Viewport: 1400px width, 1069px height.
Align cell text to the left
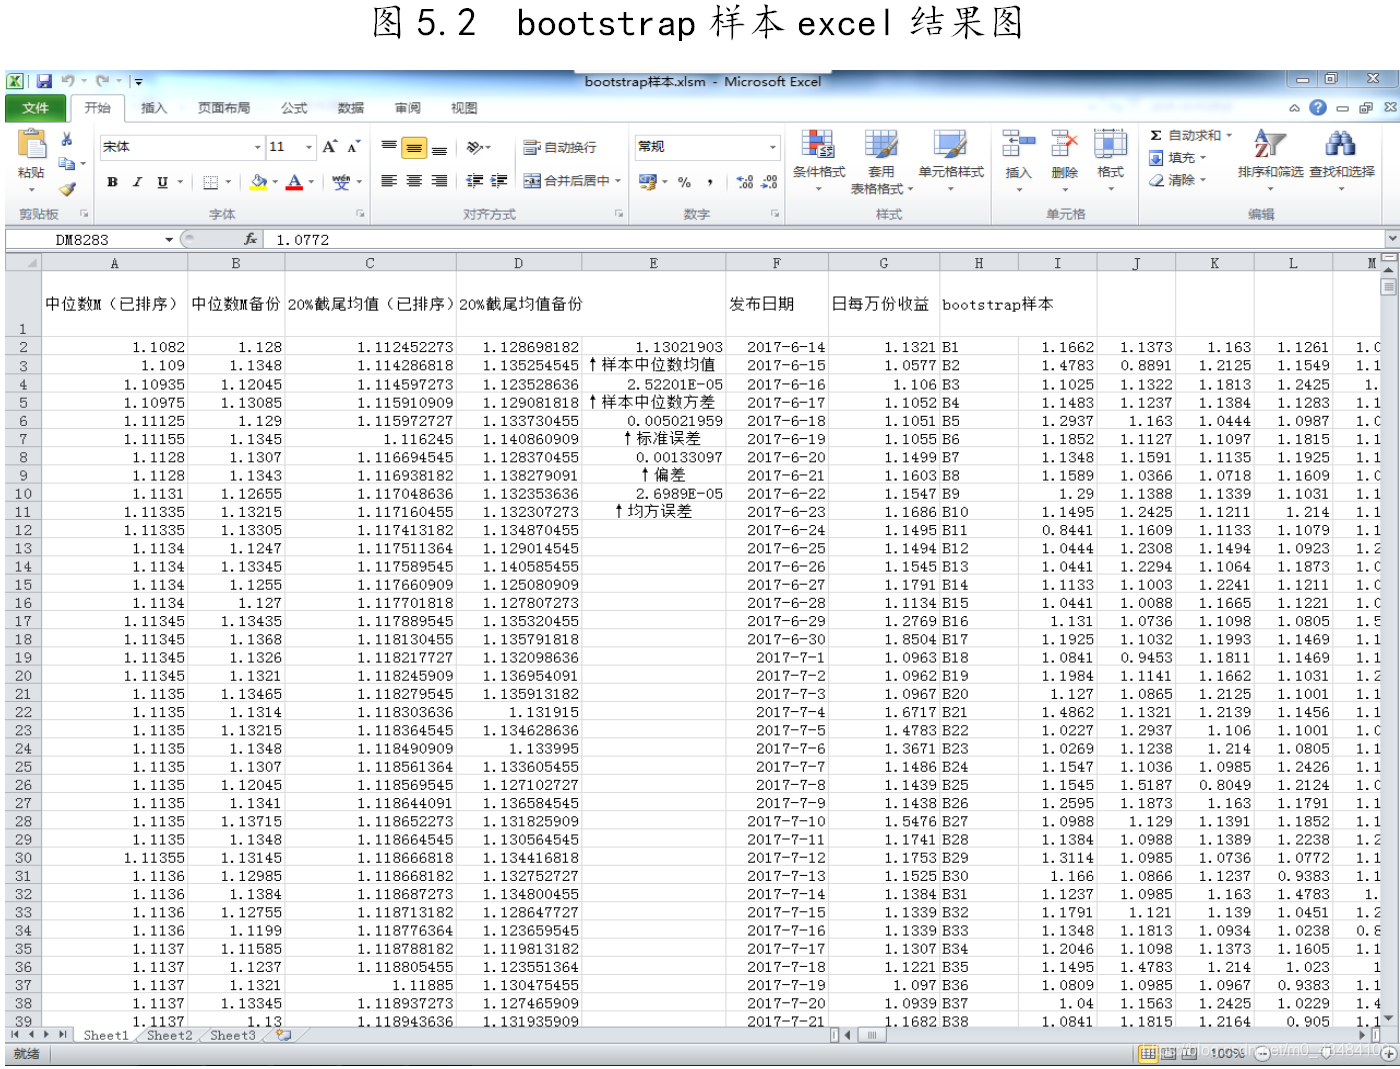click(389, 181)
